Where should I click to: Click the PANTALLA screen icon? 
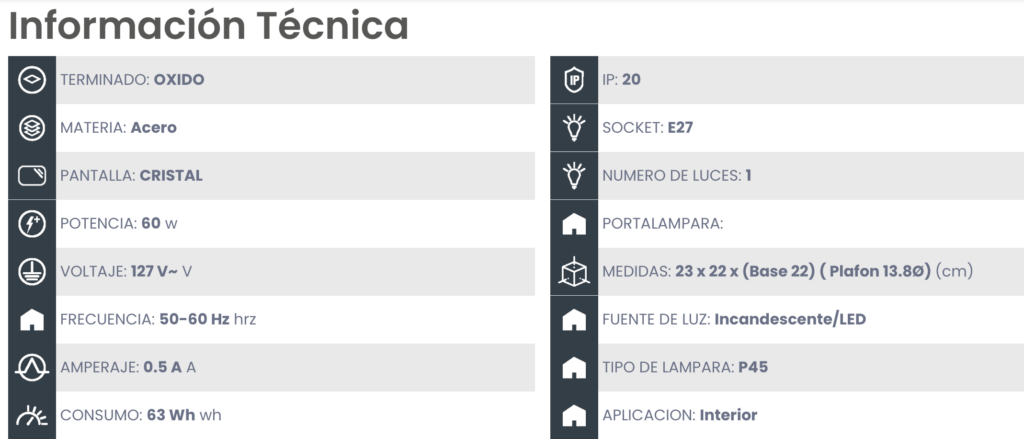[x=32, y=176]
